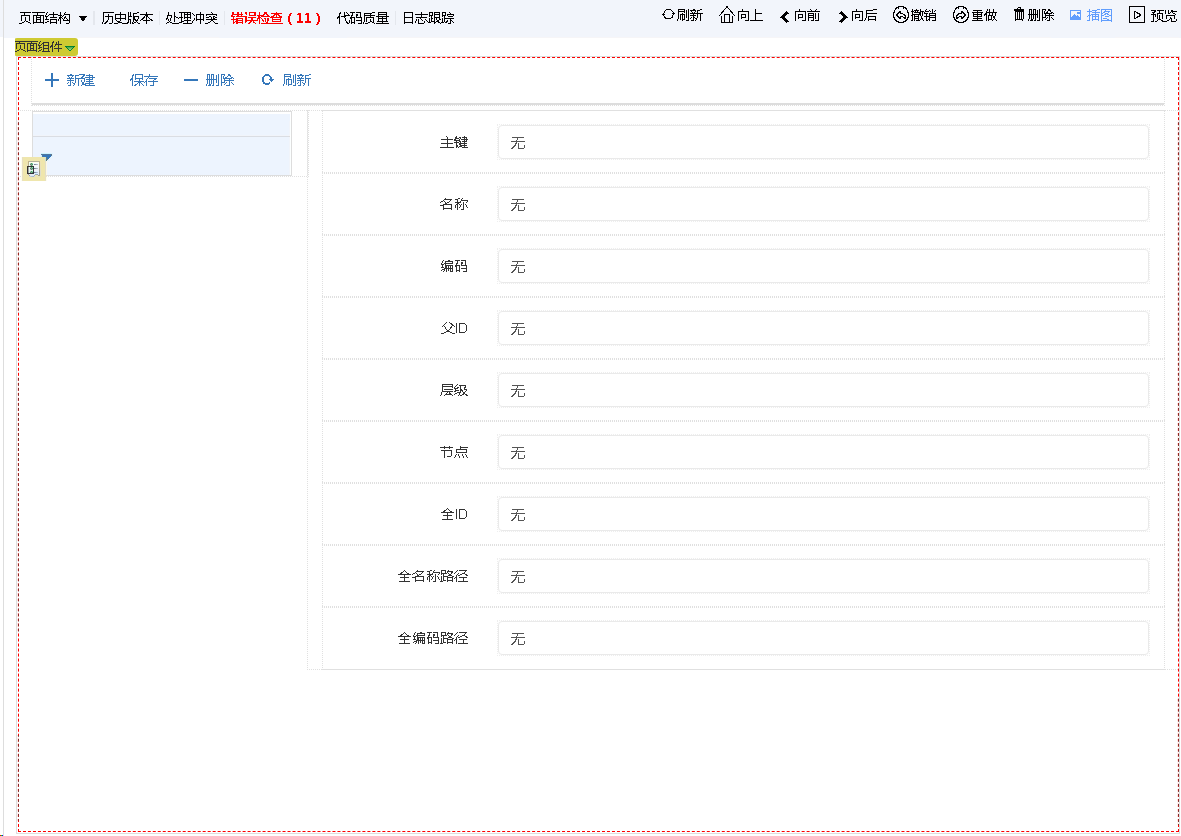Screen dimensions: 1181x836
Task: Go back with the 向前 arrow
Action: click(785, 16)
